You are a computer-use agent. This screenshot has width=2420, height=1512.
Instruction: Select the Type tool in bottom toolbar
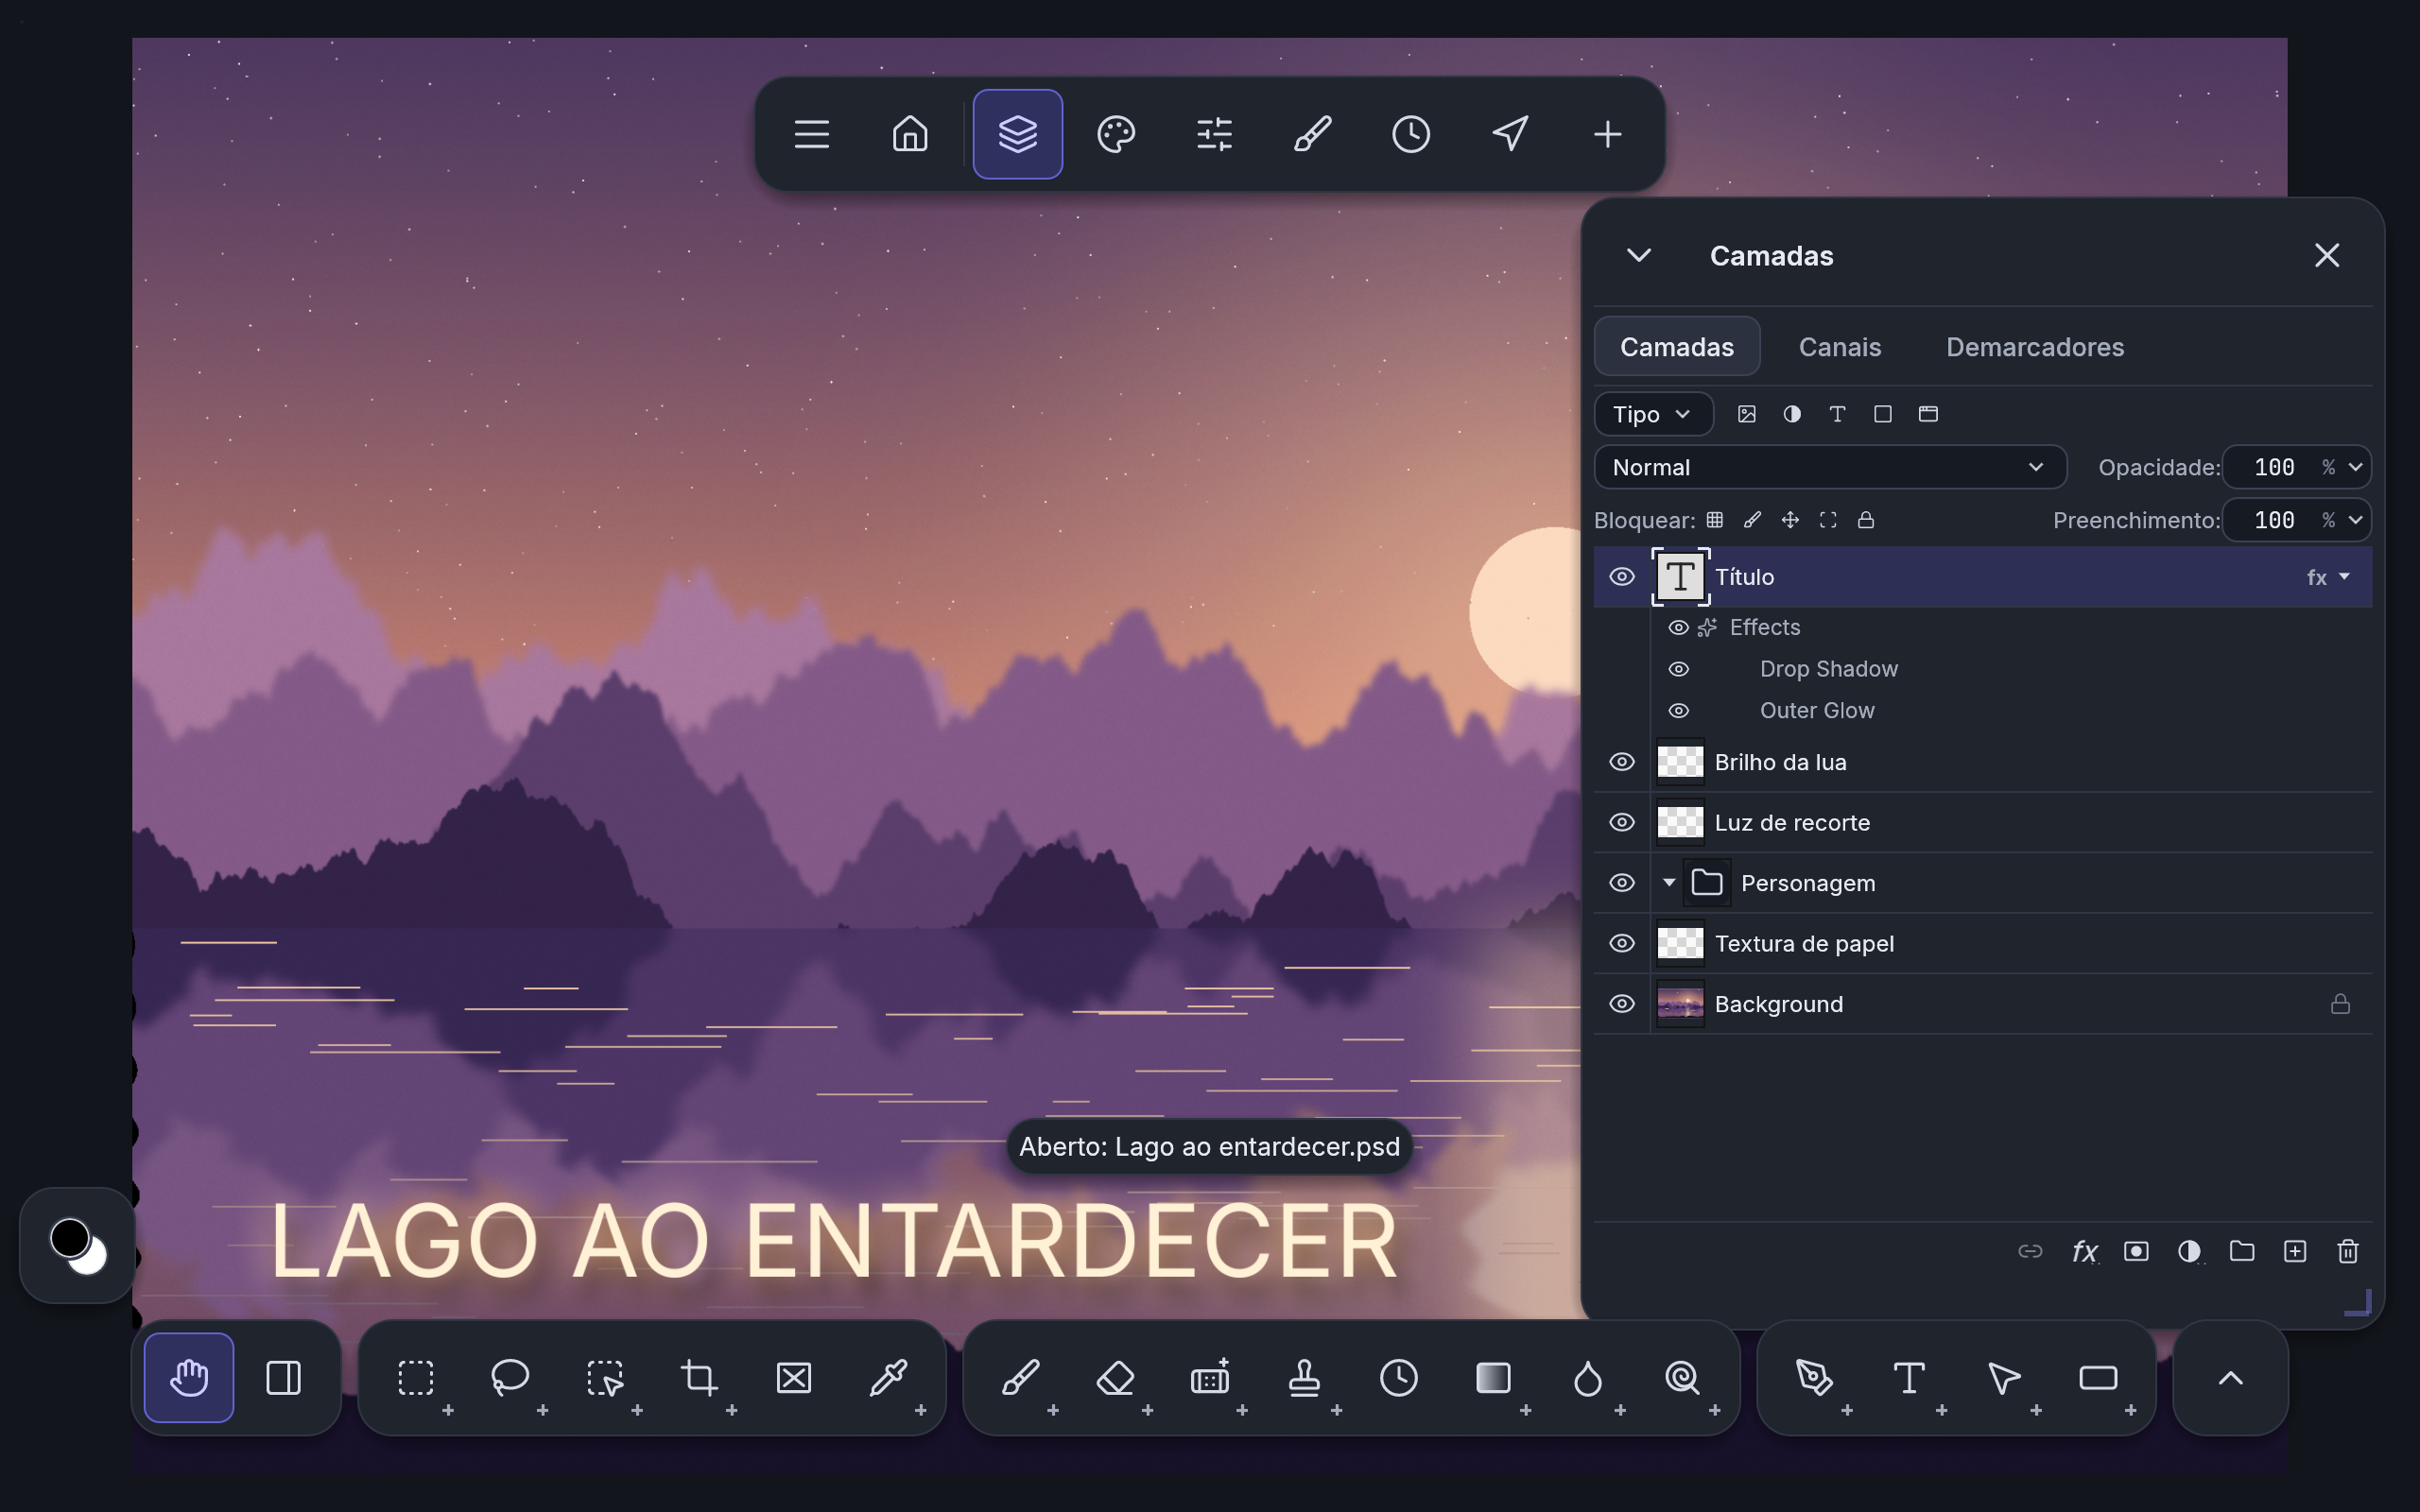click(1909, 1378)
